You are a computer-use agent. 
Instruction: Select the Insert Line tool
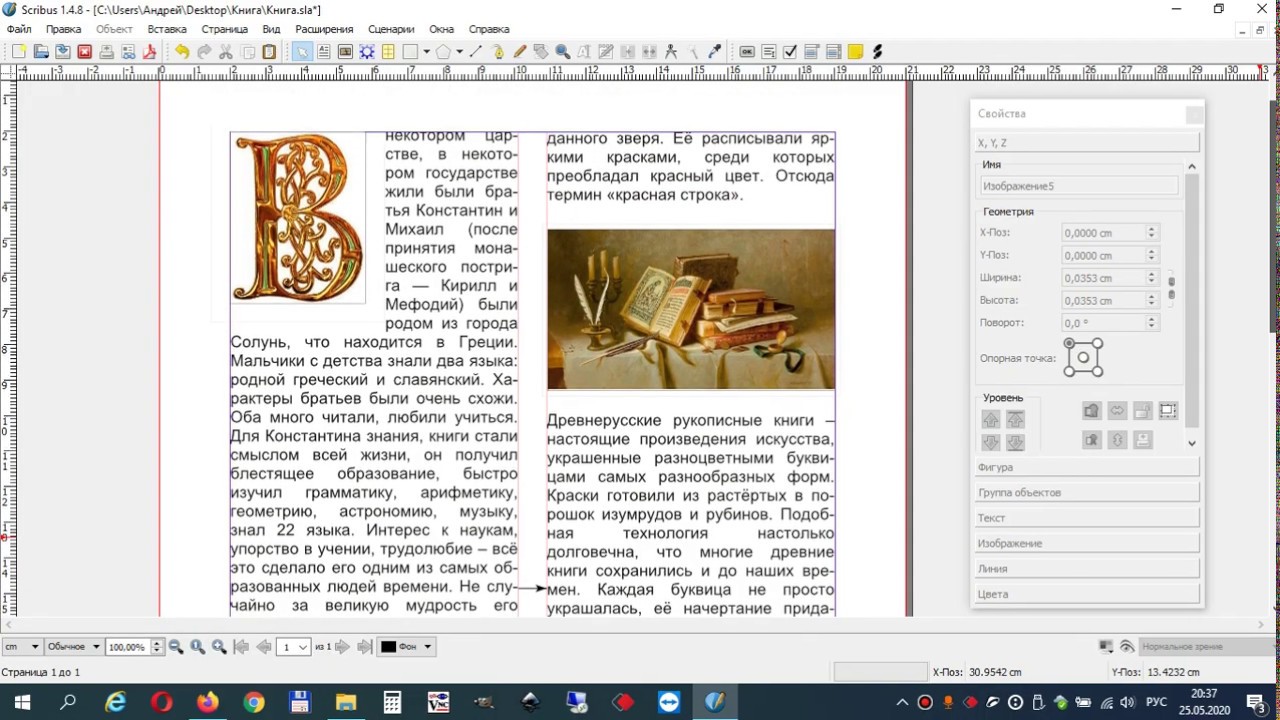click(x=476, y=52)
